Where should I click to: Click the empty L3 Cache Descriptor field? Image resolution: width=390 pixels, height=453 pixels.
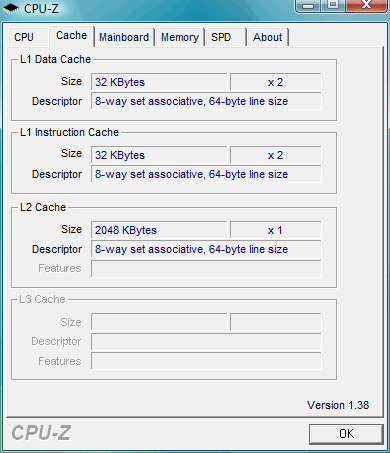pos(206,341)
